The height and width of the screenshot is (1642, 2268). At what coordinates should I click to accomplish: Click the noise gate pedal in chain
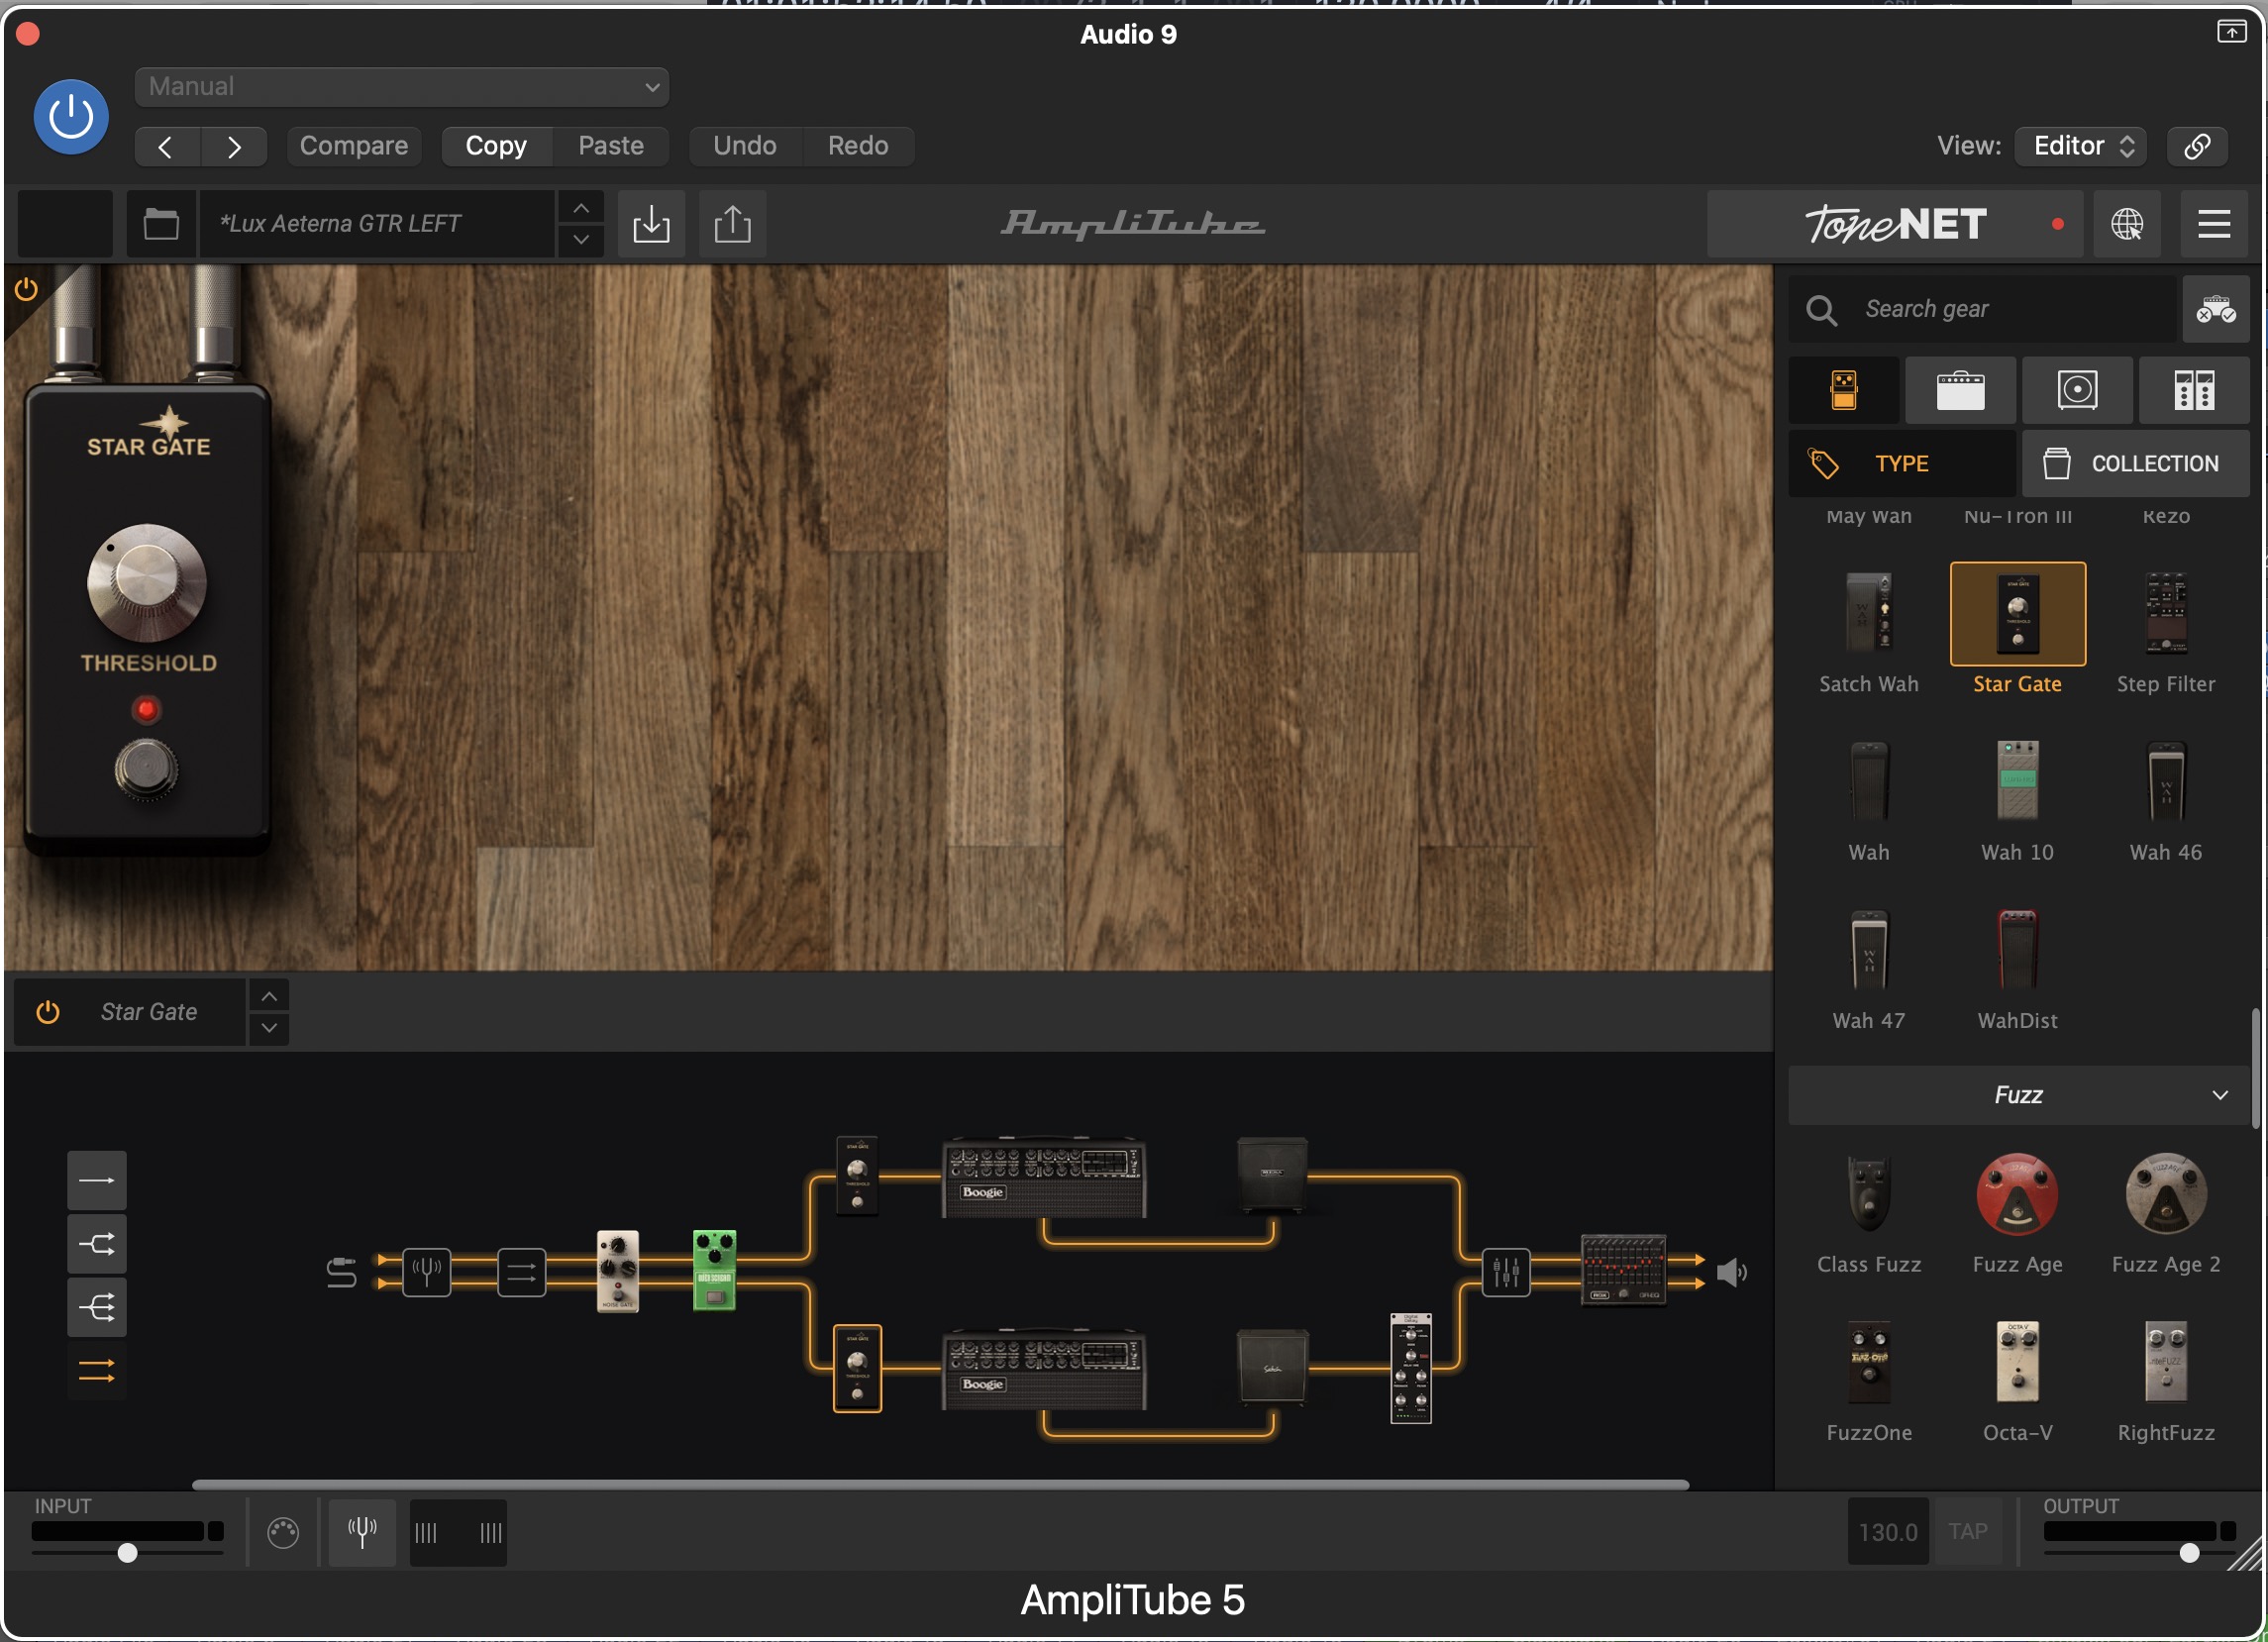(x=617, y=1270)
